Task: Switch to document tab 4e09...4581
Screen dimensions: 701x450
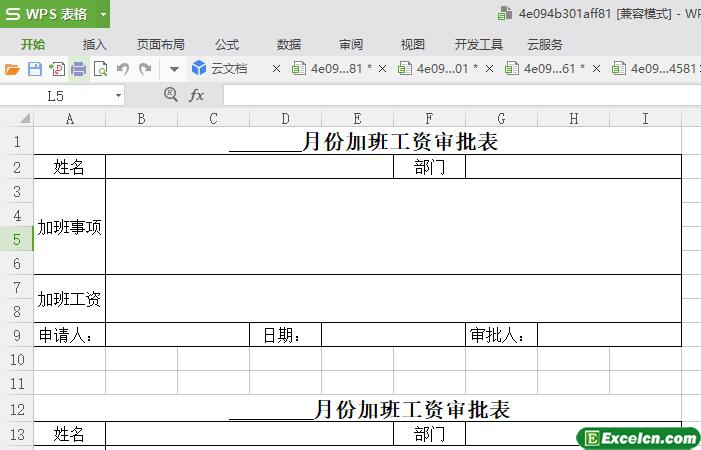Action: [x=655, y=69]
